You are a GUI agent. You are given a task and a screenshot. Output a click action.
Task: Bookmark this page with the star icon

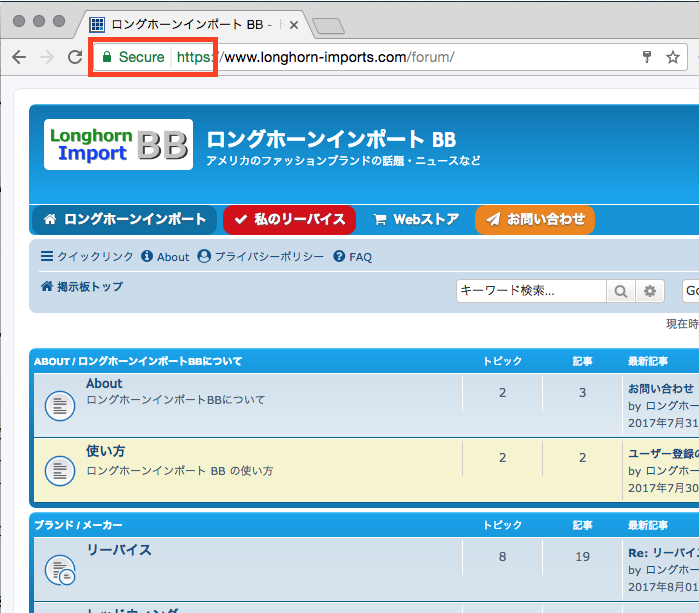pos(673,57)
